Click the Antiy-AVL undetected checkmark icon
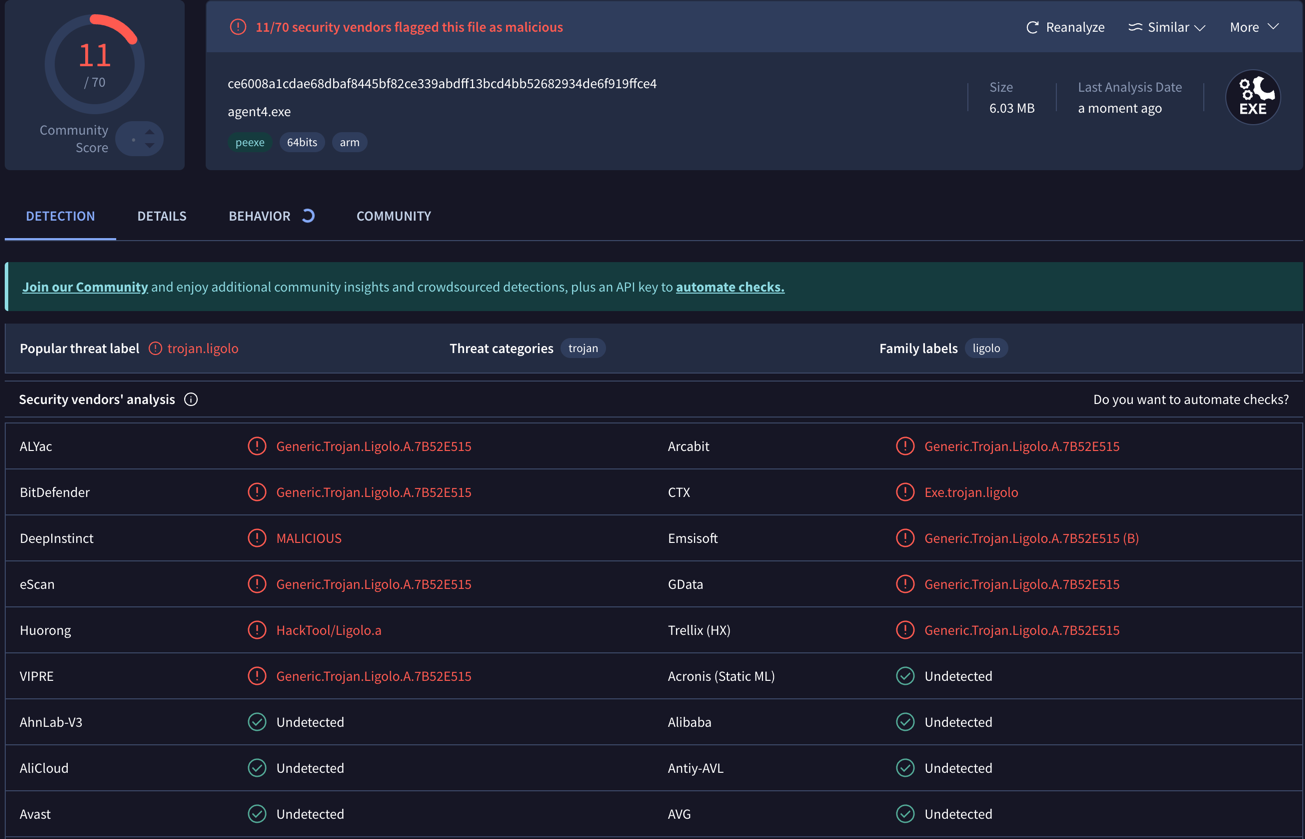 [905, 768]
